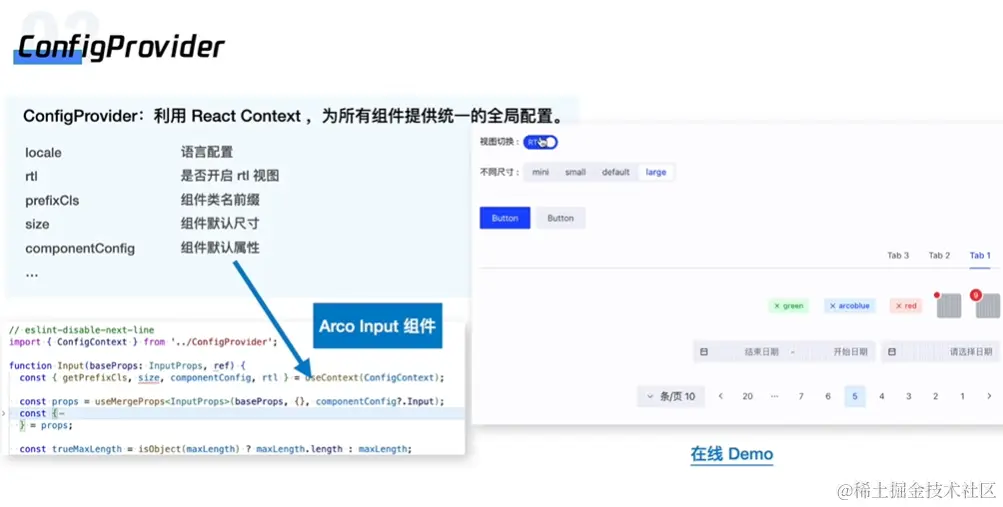Click the avatar with the red dot badge
The image size is (1003, 507).
[x=949, y=306]
